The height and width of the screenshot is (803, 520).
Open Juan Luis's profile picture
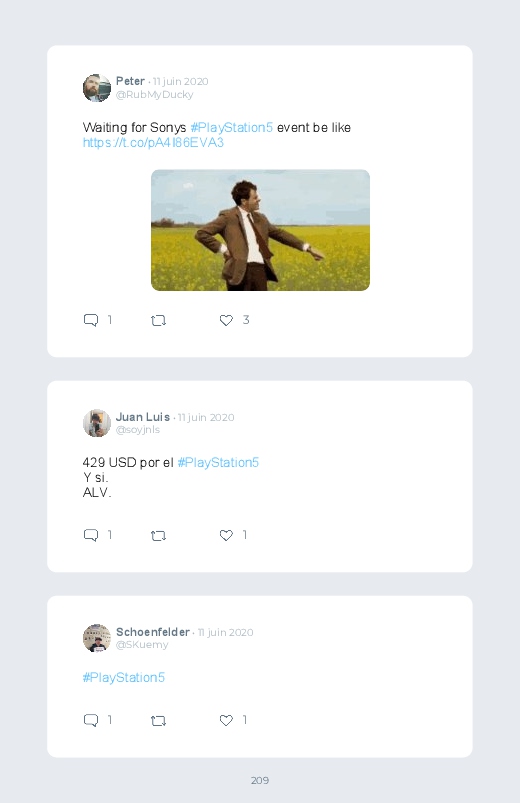[x=97, y=423]
